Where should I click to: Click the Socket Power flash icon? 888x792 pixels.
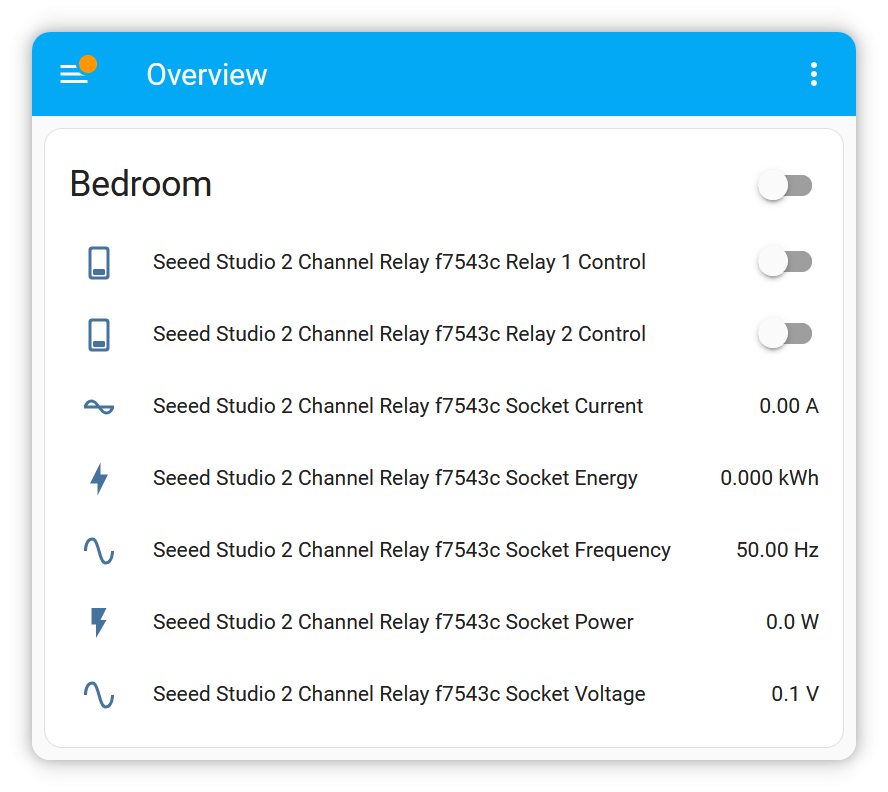pos(99,623)
